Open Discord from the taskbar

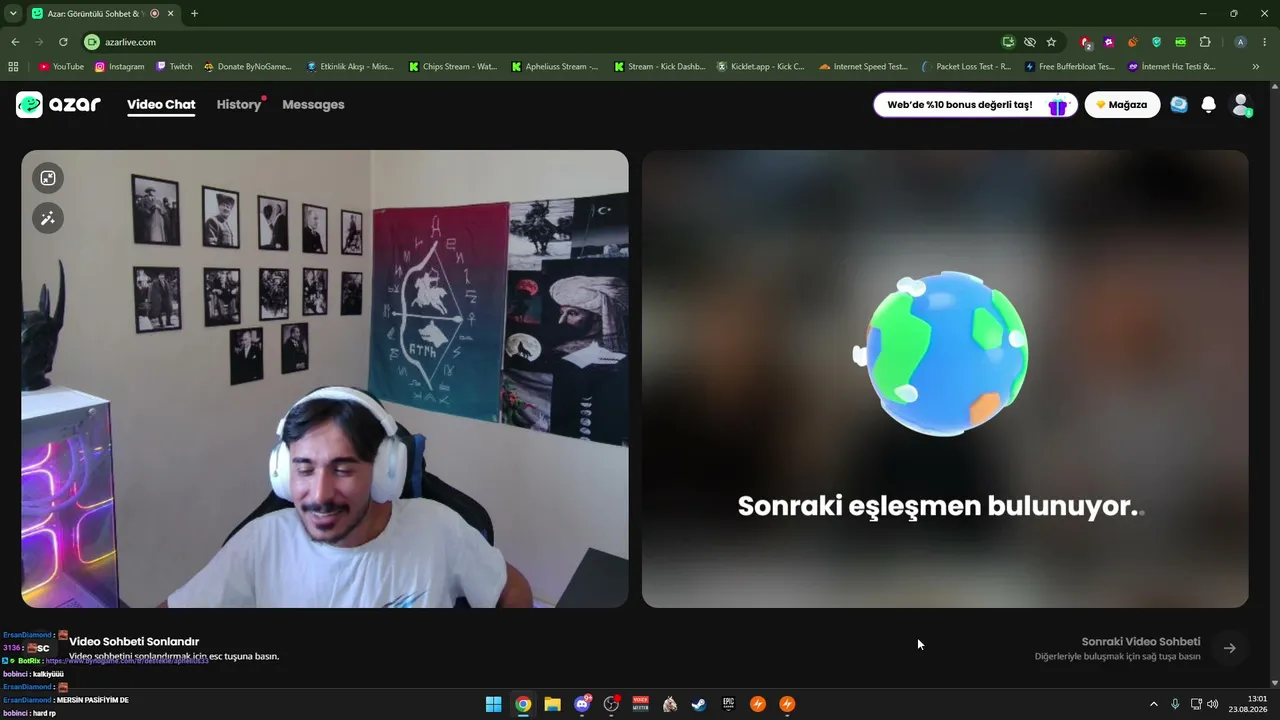click(582, 704)
